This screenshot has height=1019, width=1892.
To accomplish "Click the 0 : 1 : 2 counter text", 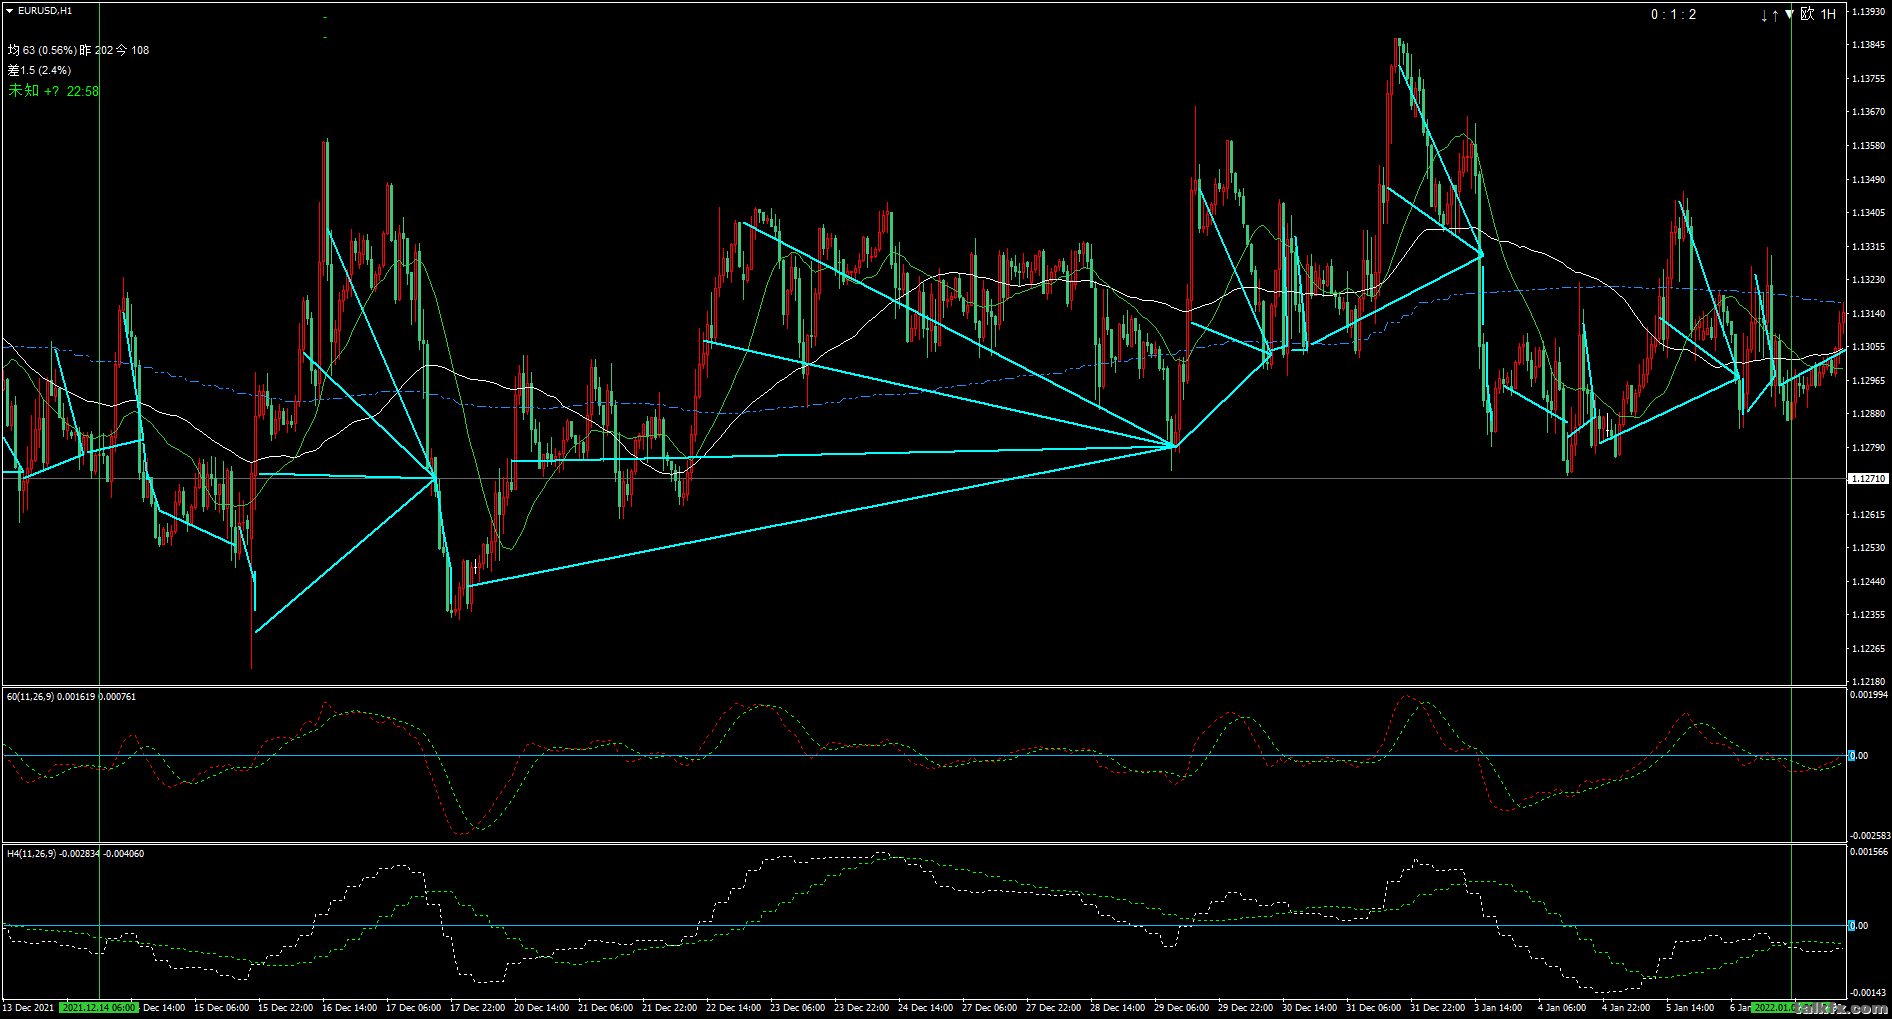I will (x=1673, y=14).
